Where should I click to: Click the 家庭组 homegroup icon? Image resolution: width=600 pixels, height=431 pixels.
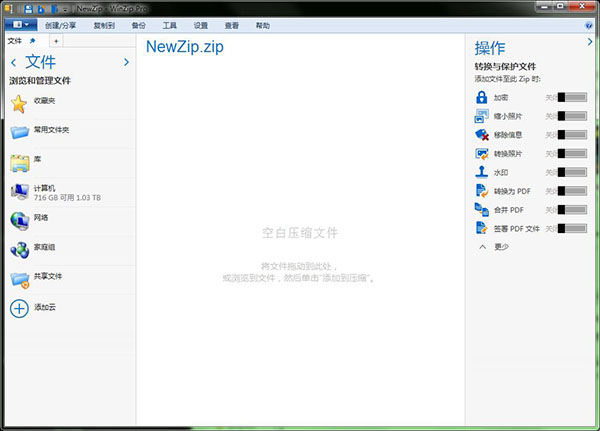pos(20,250)
